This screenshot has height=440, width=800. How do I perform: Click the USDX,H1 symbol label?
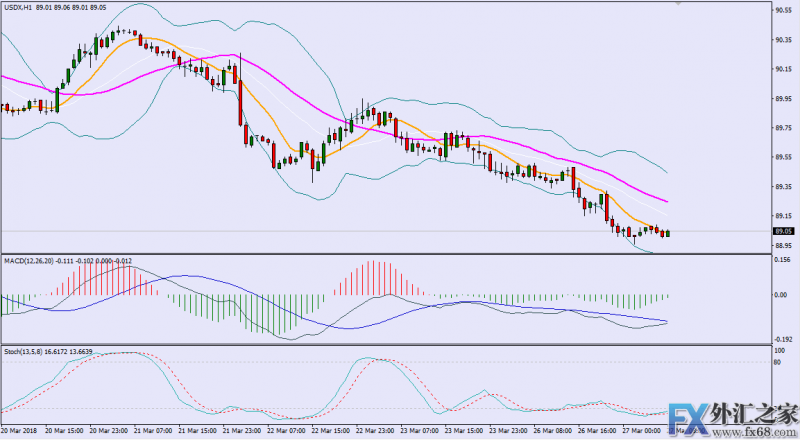[x=22, y=8]
